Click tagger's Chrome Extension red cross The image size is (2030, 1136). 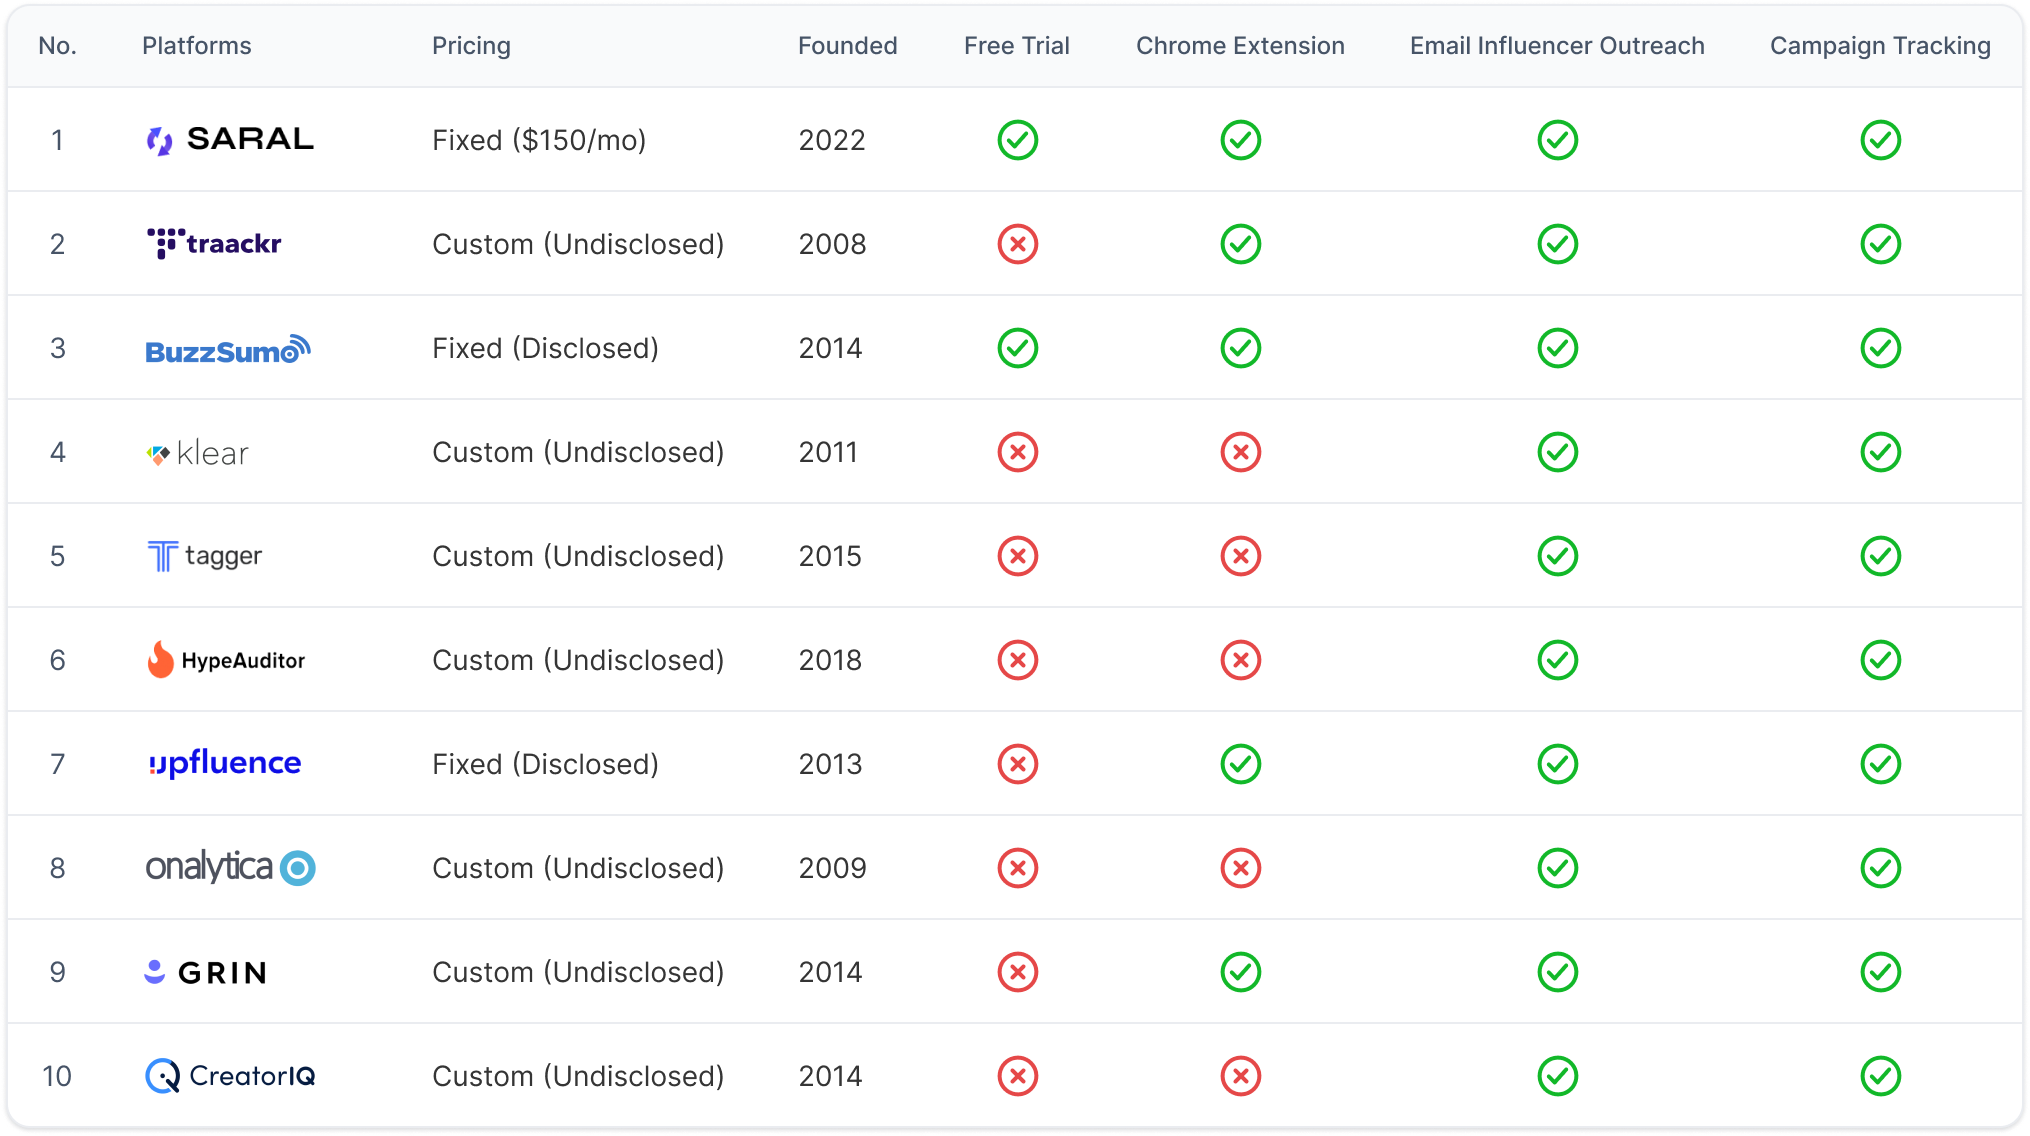(x=1241, y=556)
